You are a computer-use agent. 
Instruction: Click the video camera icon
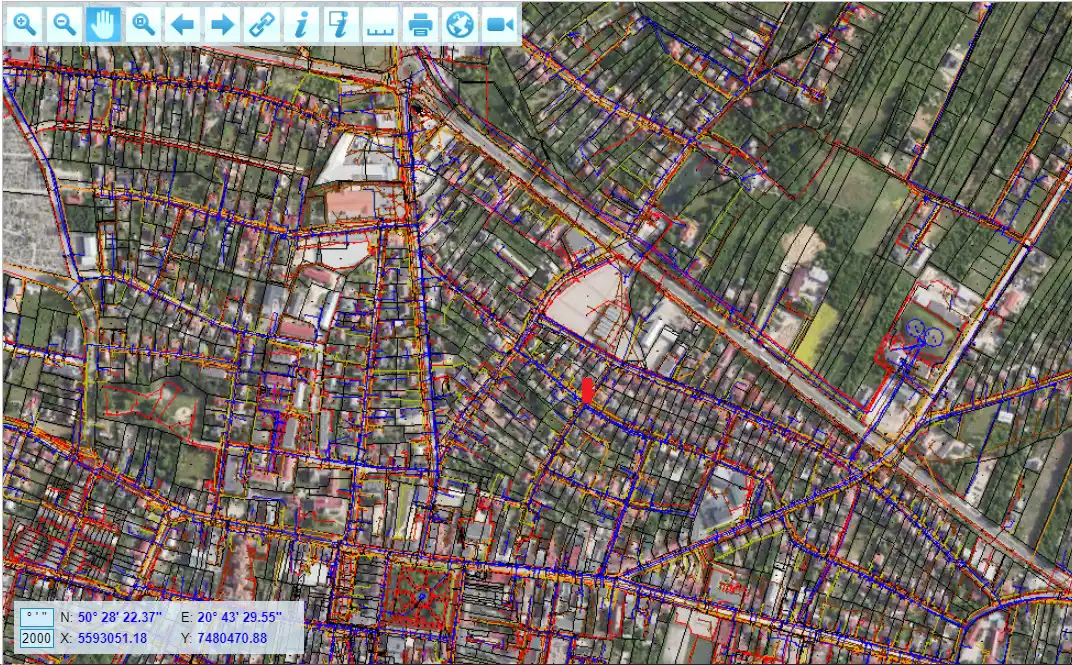[499, 25]
